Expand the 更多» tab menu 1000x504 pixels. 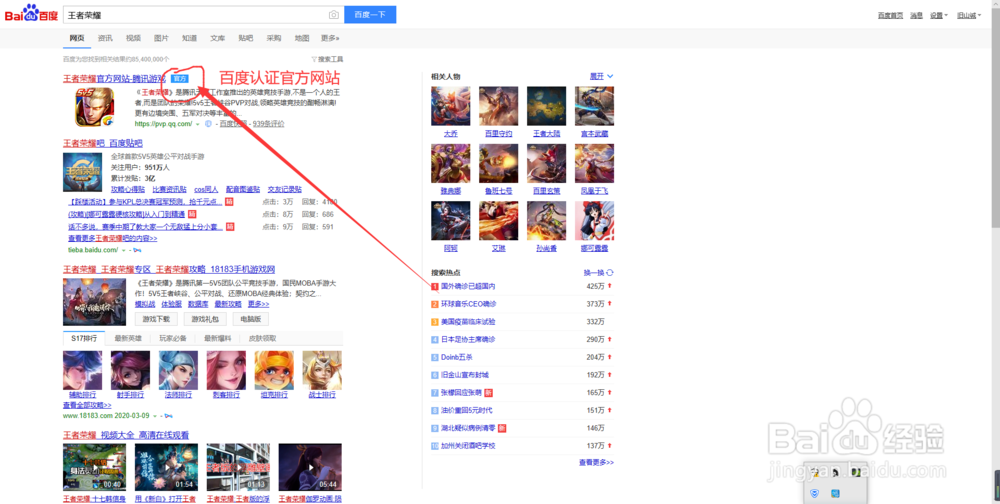pyautogui.click(x=330, y=38)
